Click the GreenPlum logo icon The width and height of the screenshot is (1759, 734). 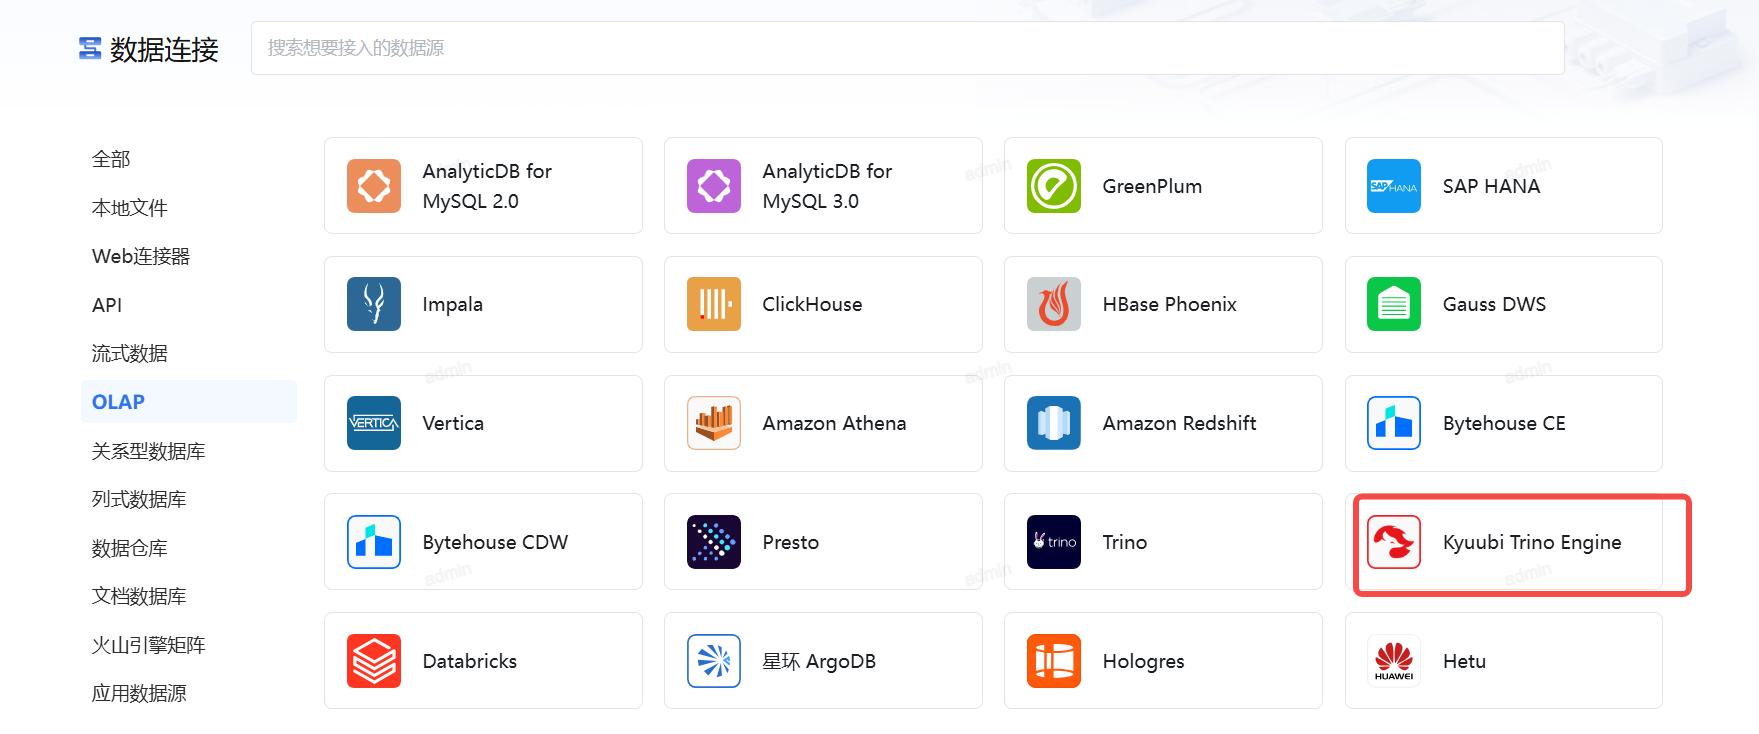click(1053, 186)
